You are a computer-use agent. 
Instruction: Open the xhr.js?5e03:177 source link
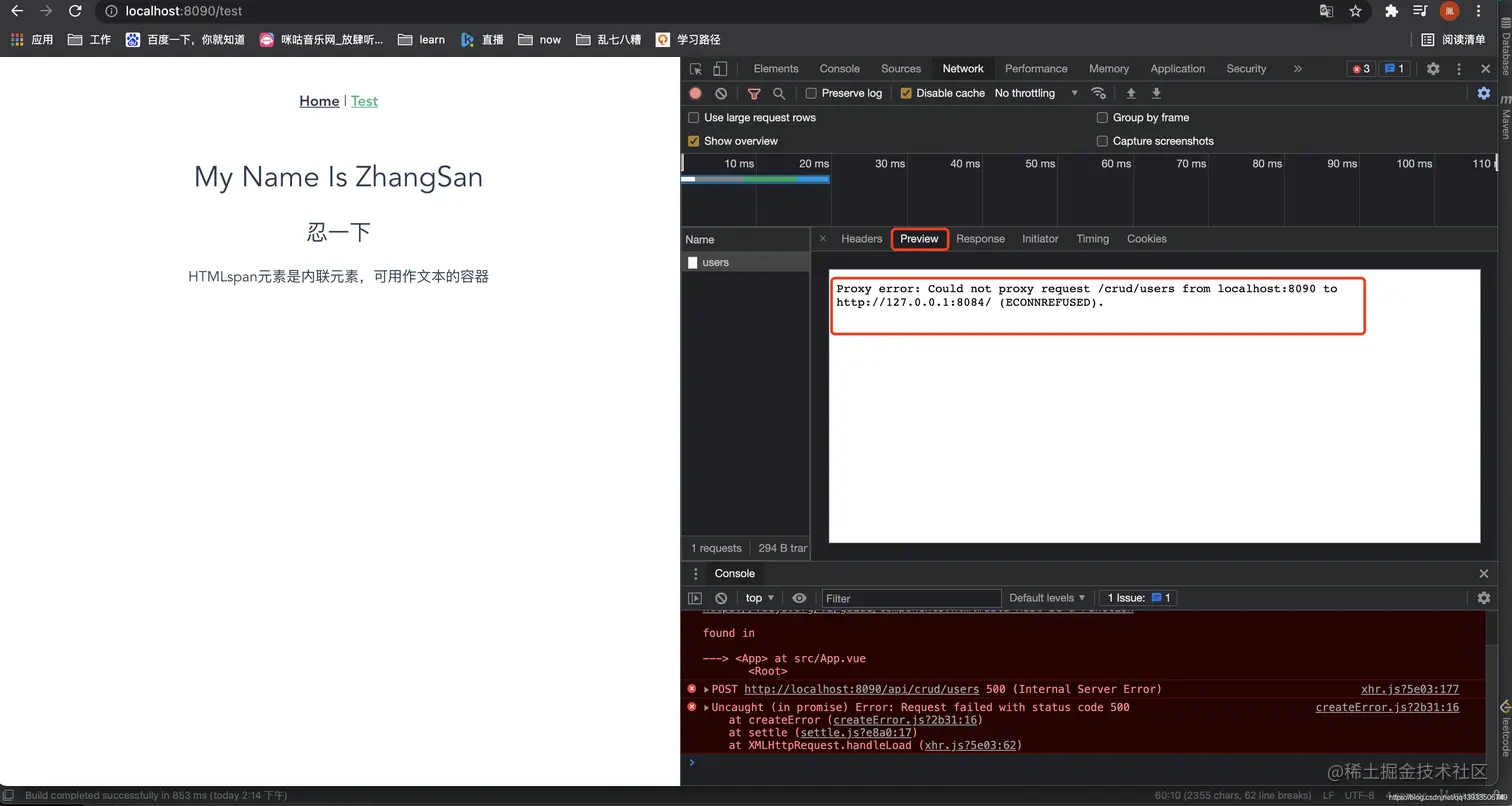(x=1410, y=689)
